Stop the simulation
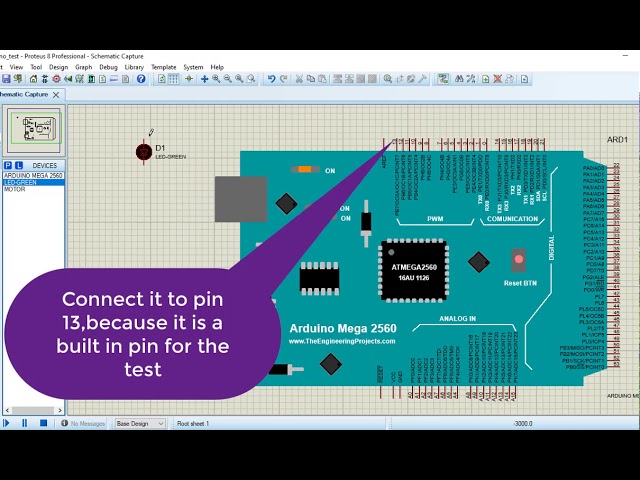The height and width of the screenshot is (480, 640). pyautogui.click(x=43, y=423)
